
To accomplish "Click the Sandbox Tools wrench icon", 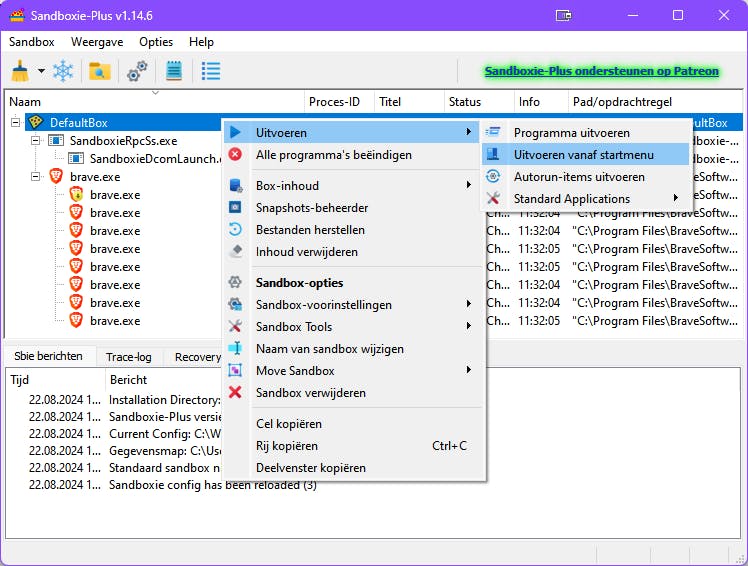I will 235,326.
